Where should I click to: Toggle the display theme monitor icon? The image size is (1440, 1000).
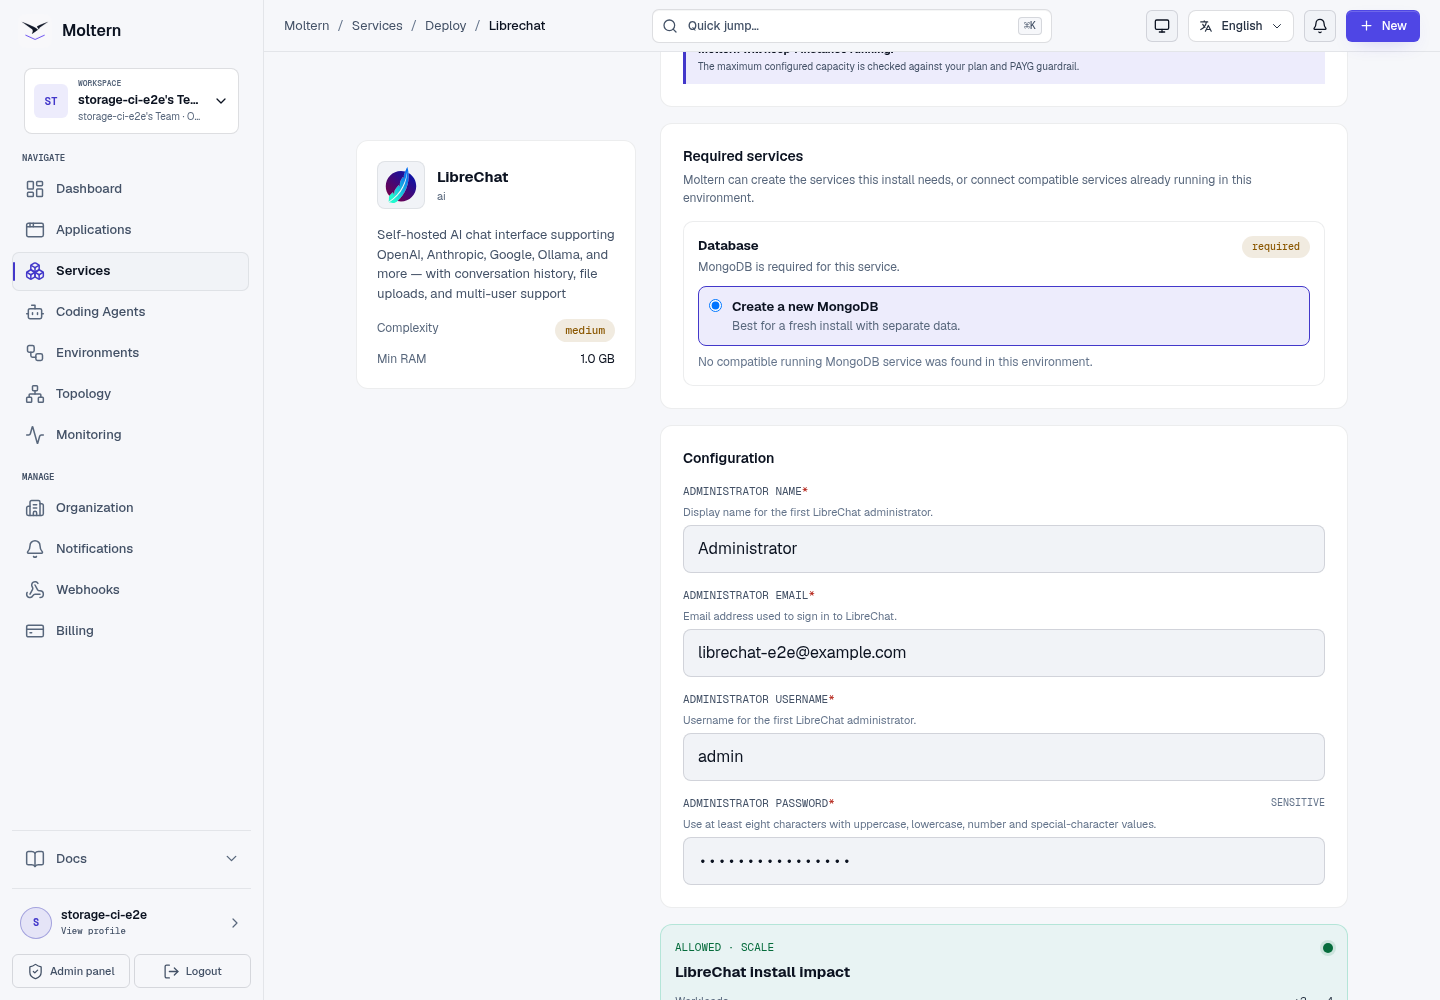click(x=1162, y=26)
